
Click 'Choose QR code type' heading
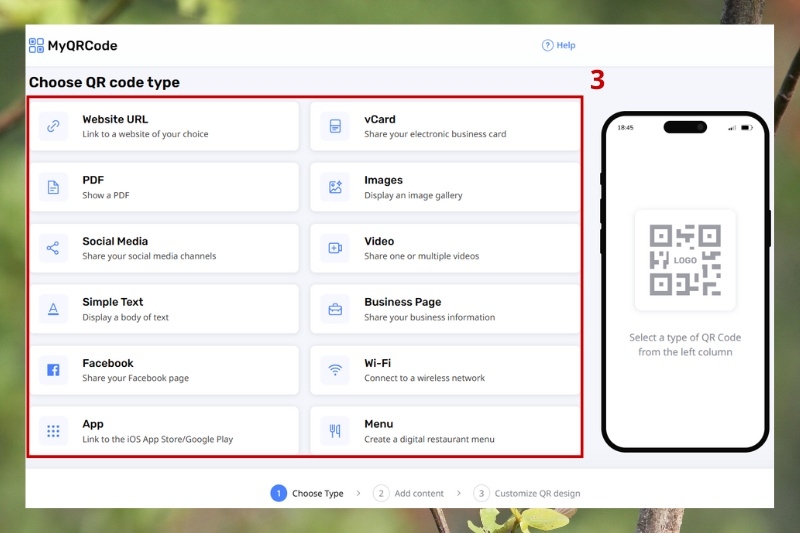(104, 83)
